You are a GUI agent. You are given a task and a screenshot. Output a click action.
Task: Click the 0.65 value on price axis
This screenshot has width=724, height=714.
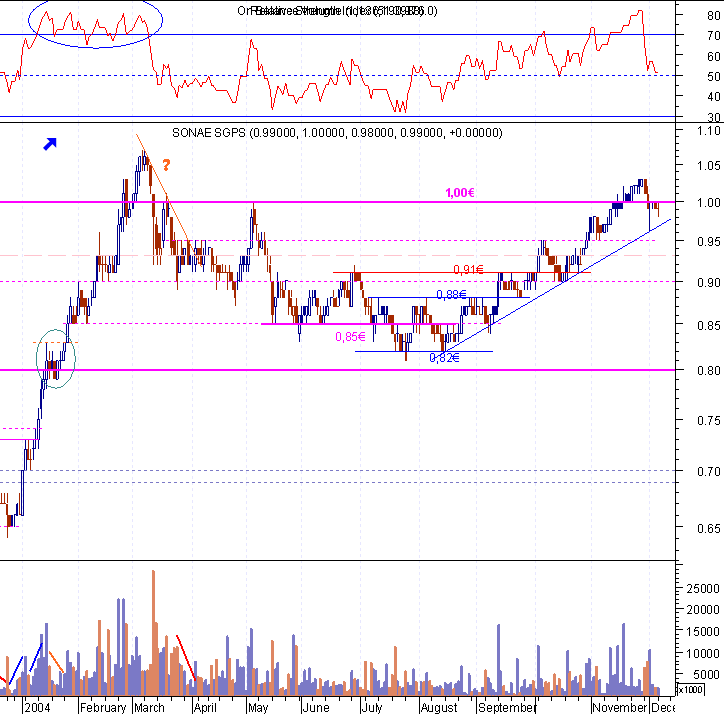pos(709,528)
